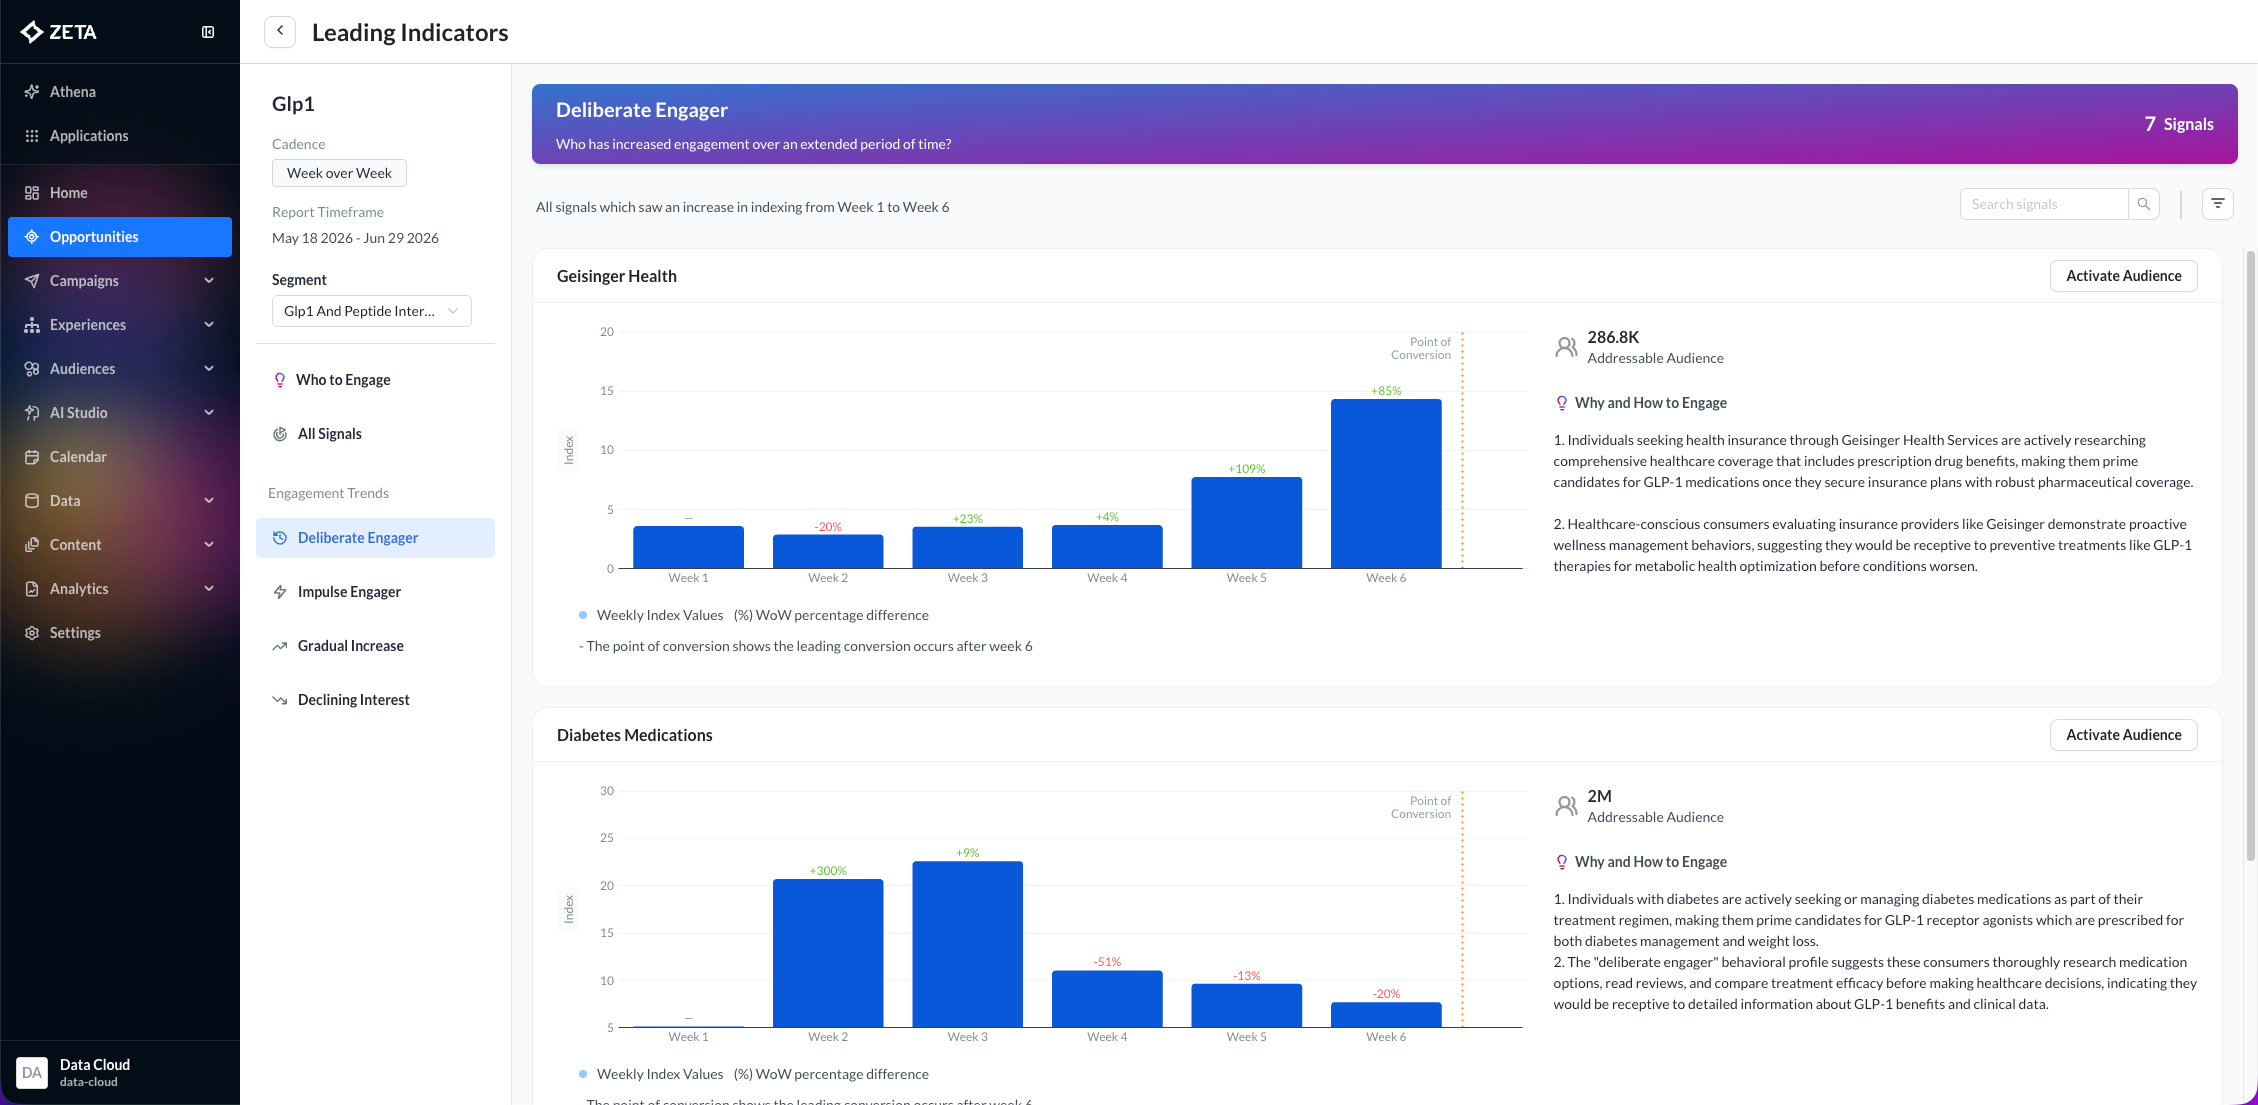Click the Week 3 bar in Diabetes Medications chart

(968, 944)
